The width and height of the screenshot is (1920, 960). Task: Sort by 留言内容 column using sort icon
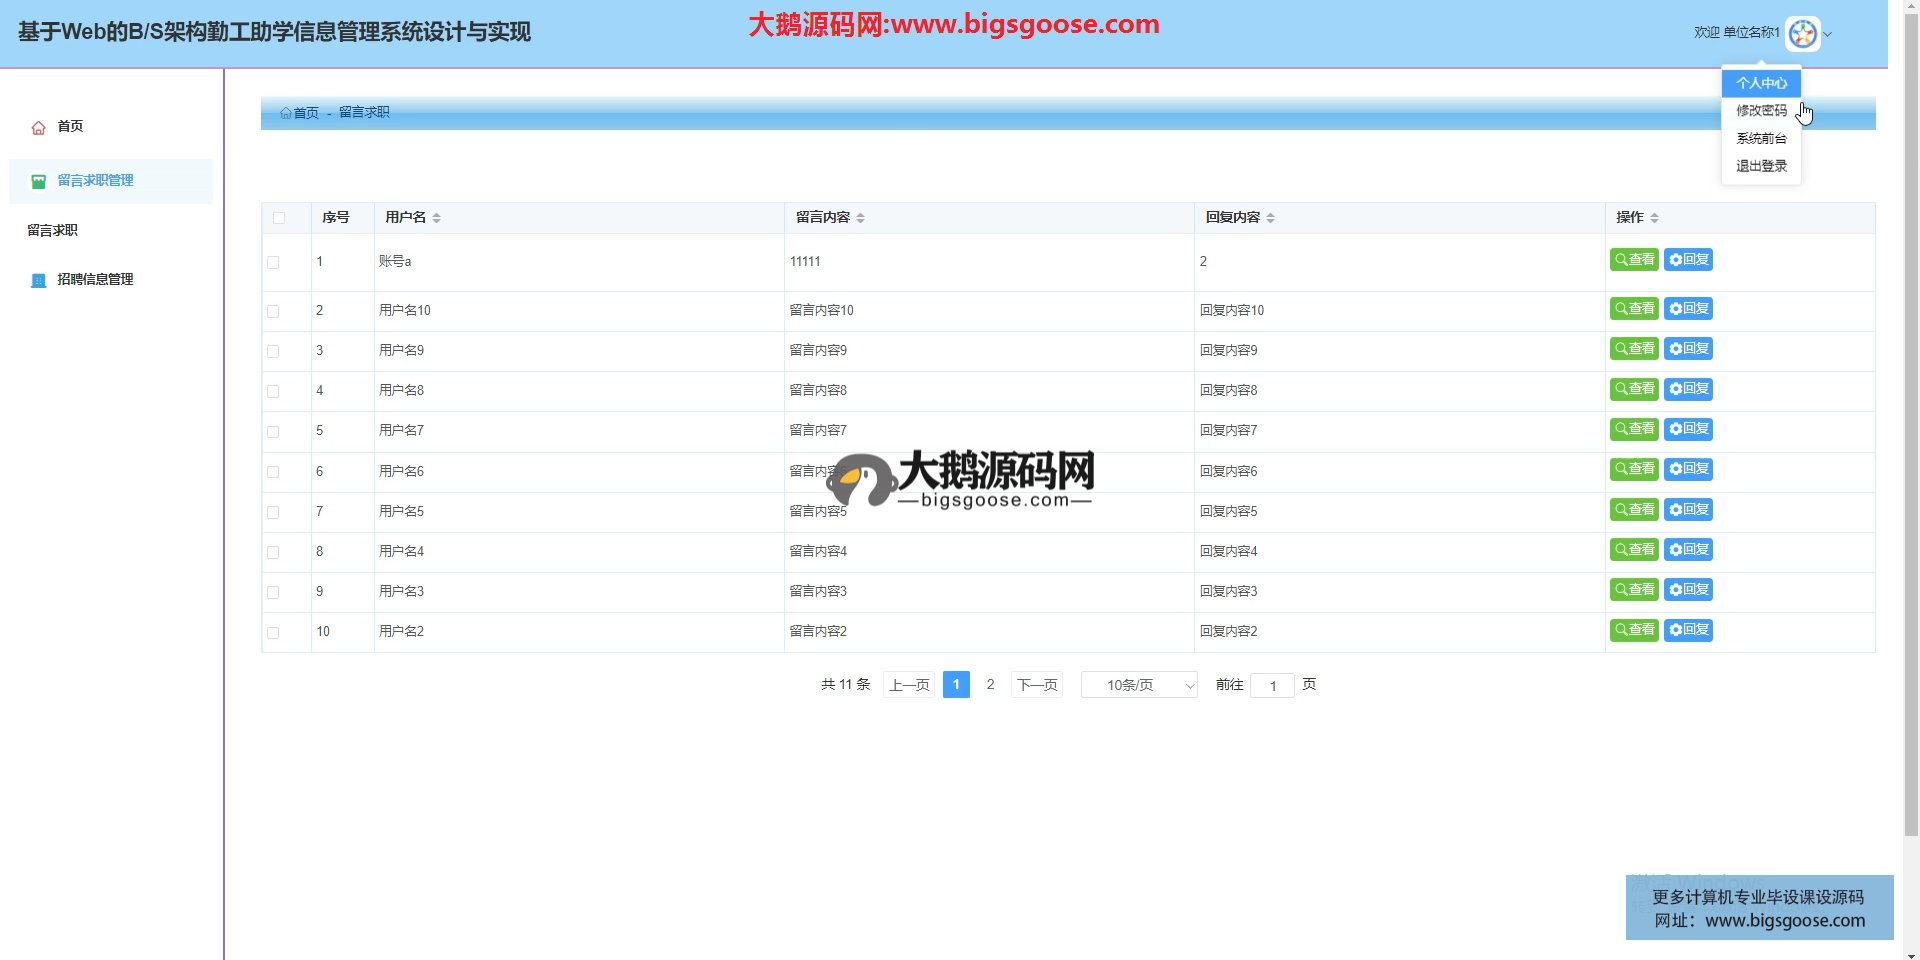pyautogui.click(x=860, y=218)
